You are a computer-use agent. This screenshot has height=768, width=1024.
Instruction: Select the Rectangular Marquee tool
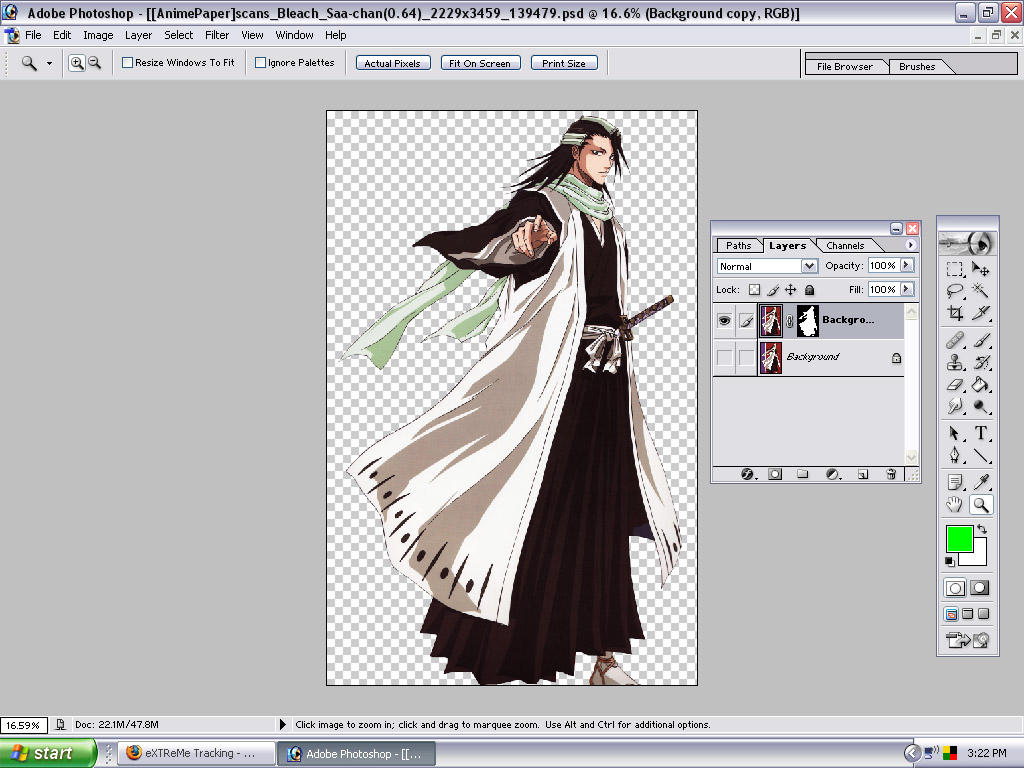pos(955,268)
